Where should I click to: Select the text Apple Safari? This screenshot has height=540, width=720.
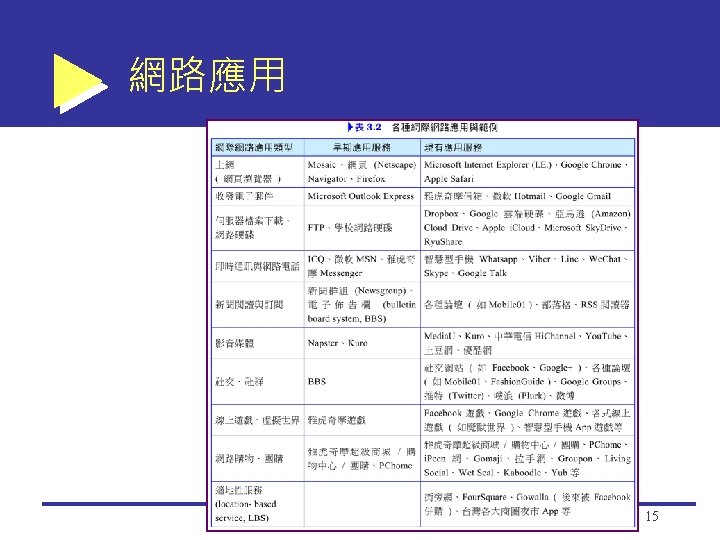[x=449, y=179]
